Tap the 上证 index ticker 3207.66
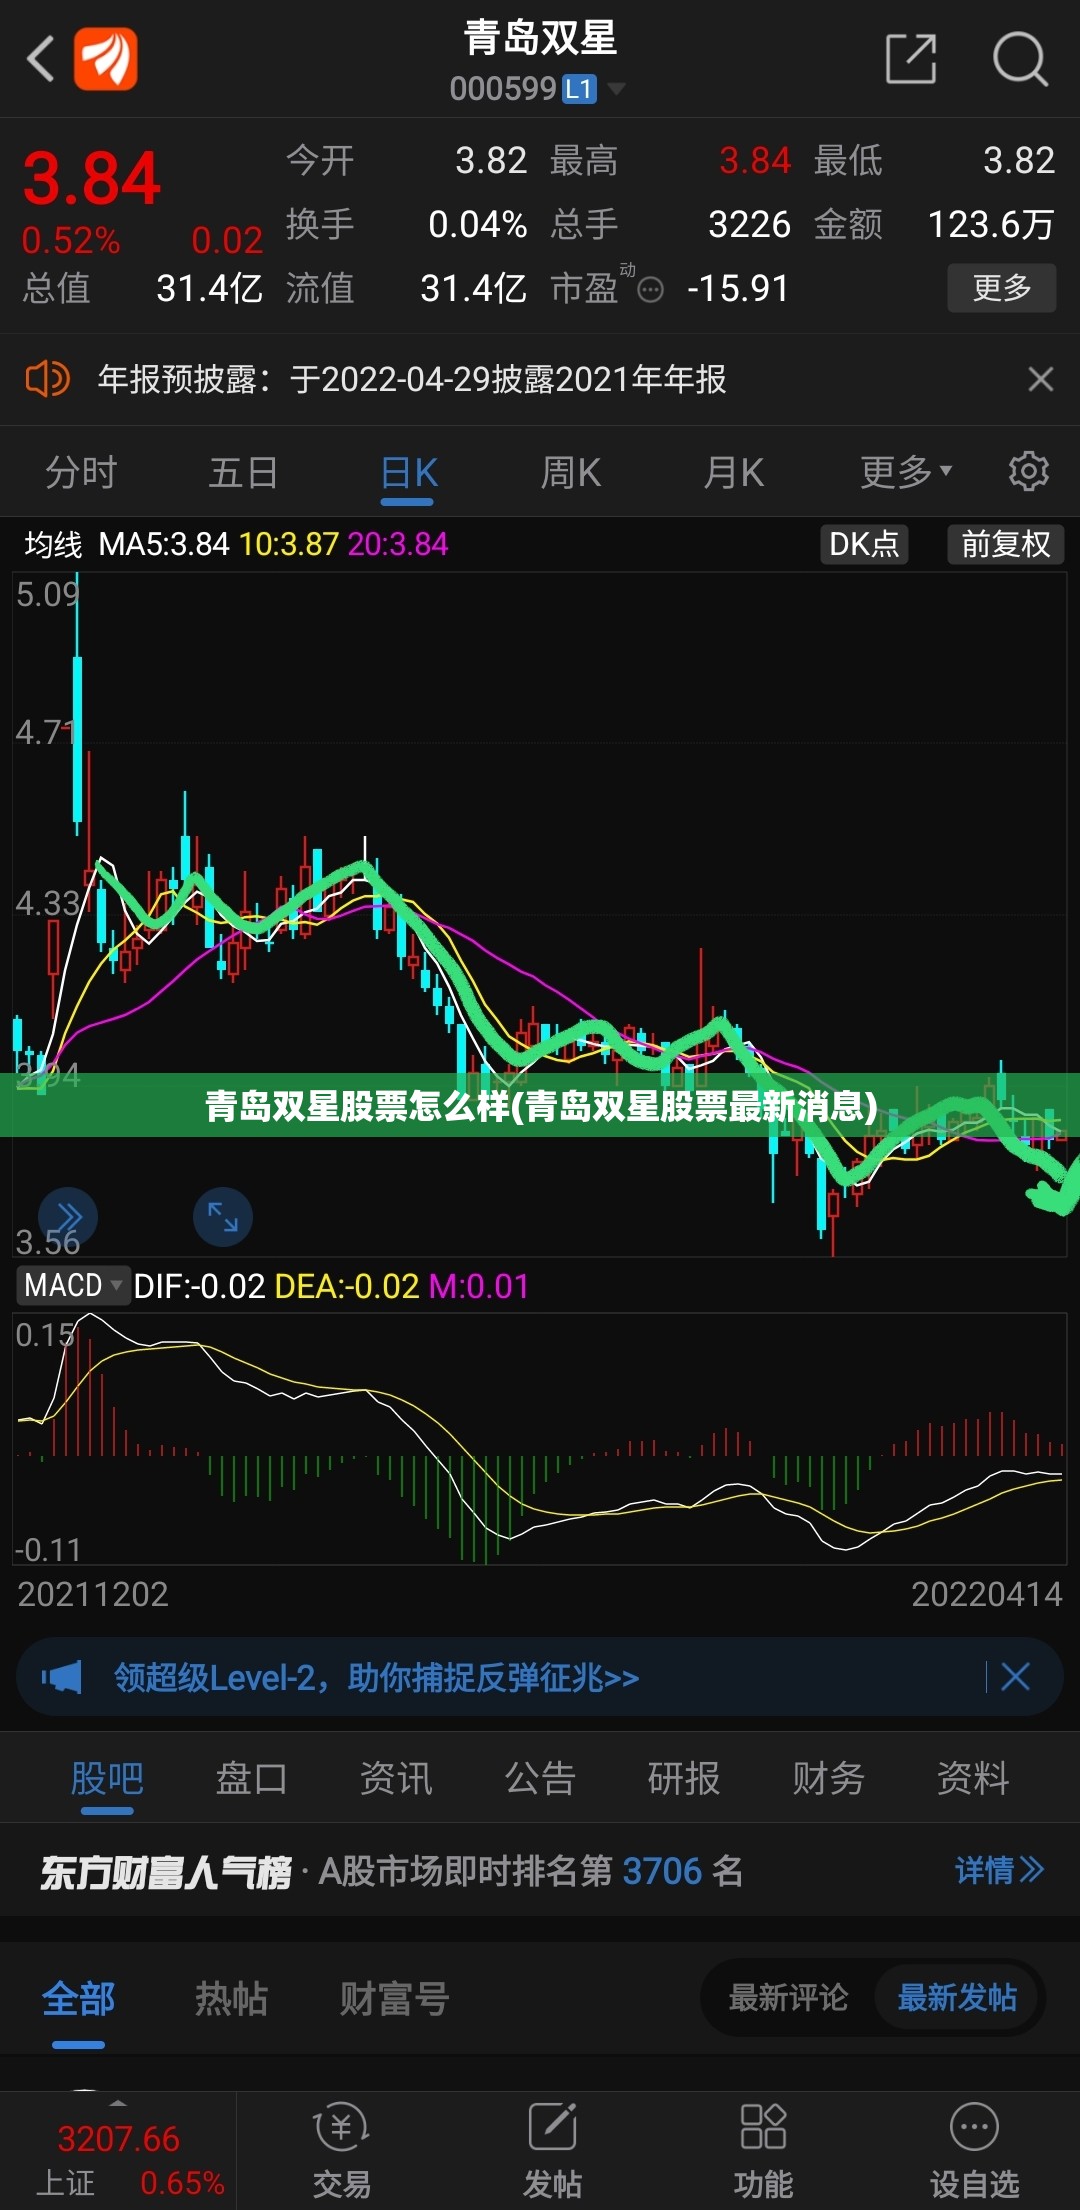Screen dimensions: 1080x2210 coord(118,2150)
